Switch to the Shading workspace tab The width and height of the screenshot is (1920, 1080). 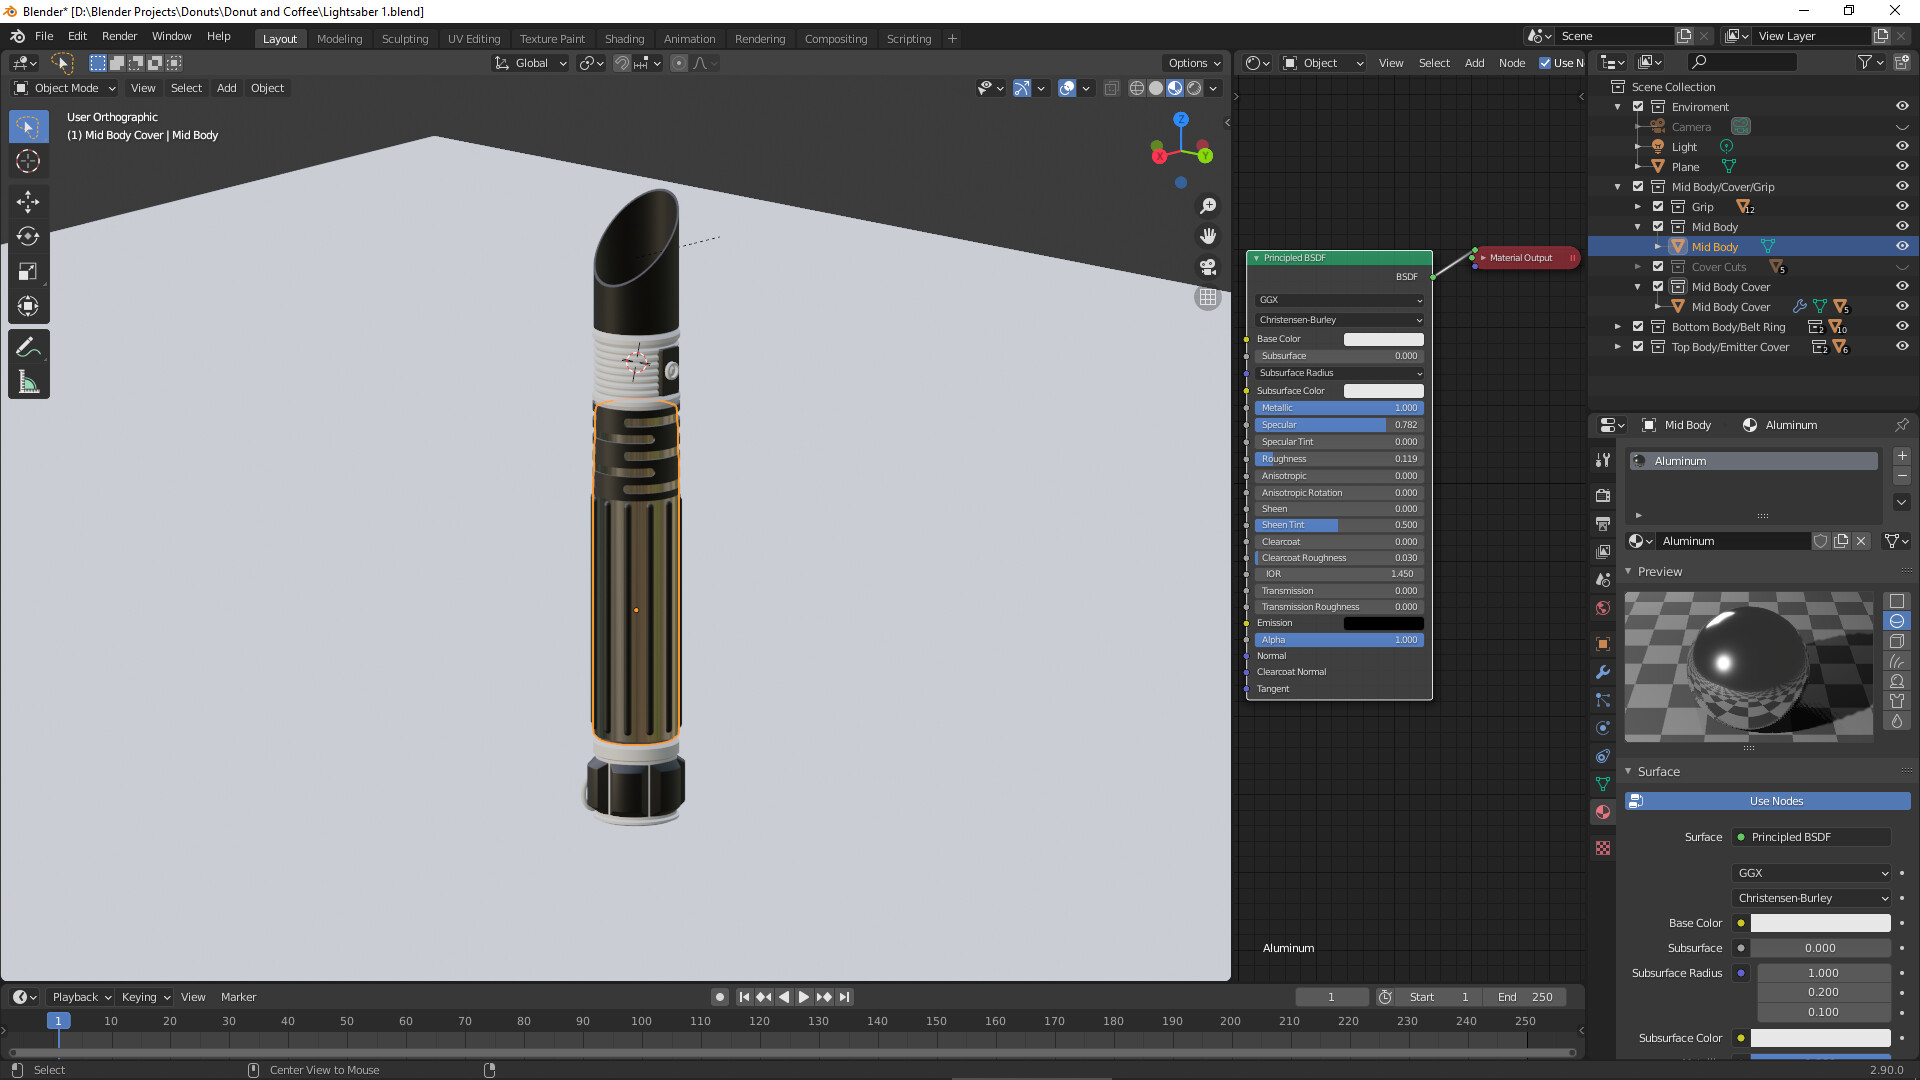(624, 39)
